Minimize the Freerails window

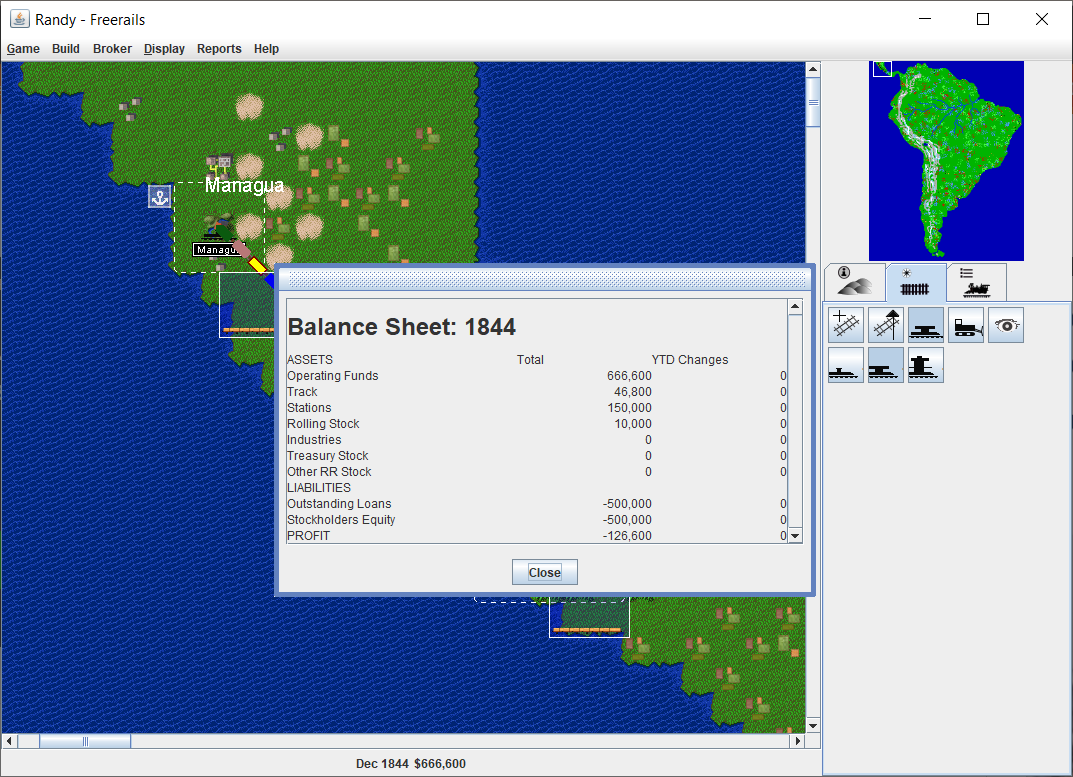925,19
